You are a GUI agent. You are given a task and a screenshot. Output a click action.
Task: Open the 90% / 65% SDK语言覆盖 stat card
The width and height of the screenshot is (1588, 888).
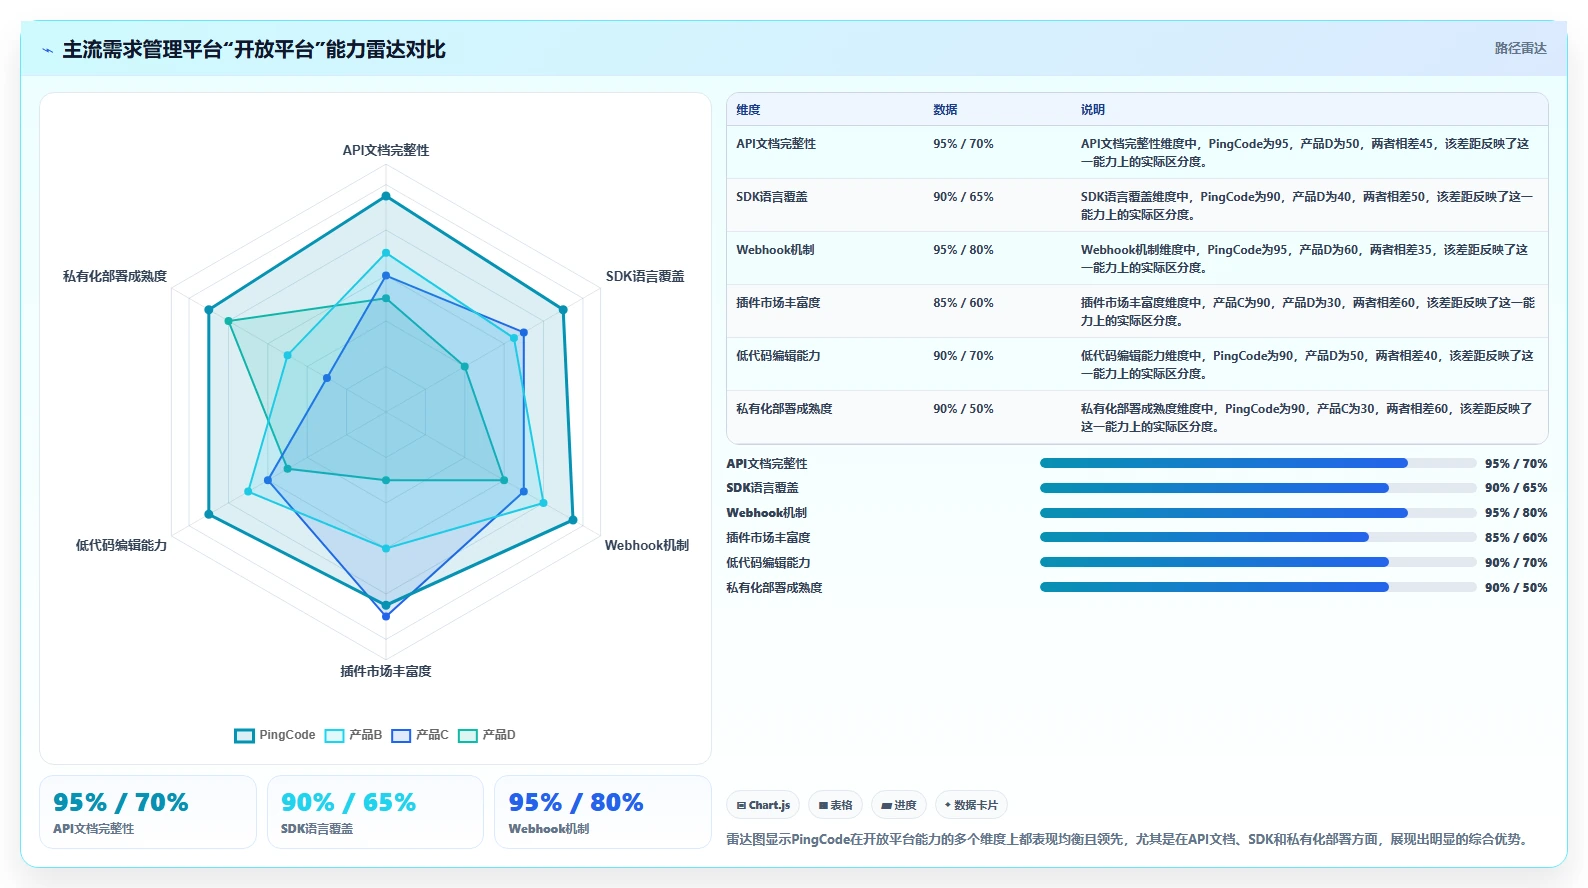click(375, 812)
